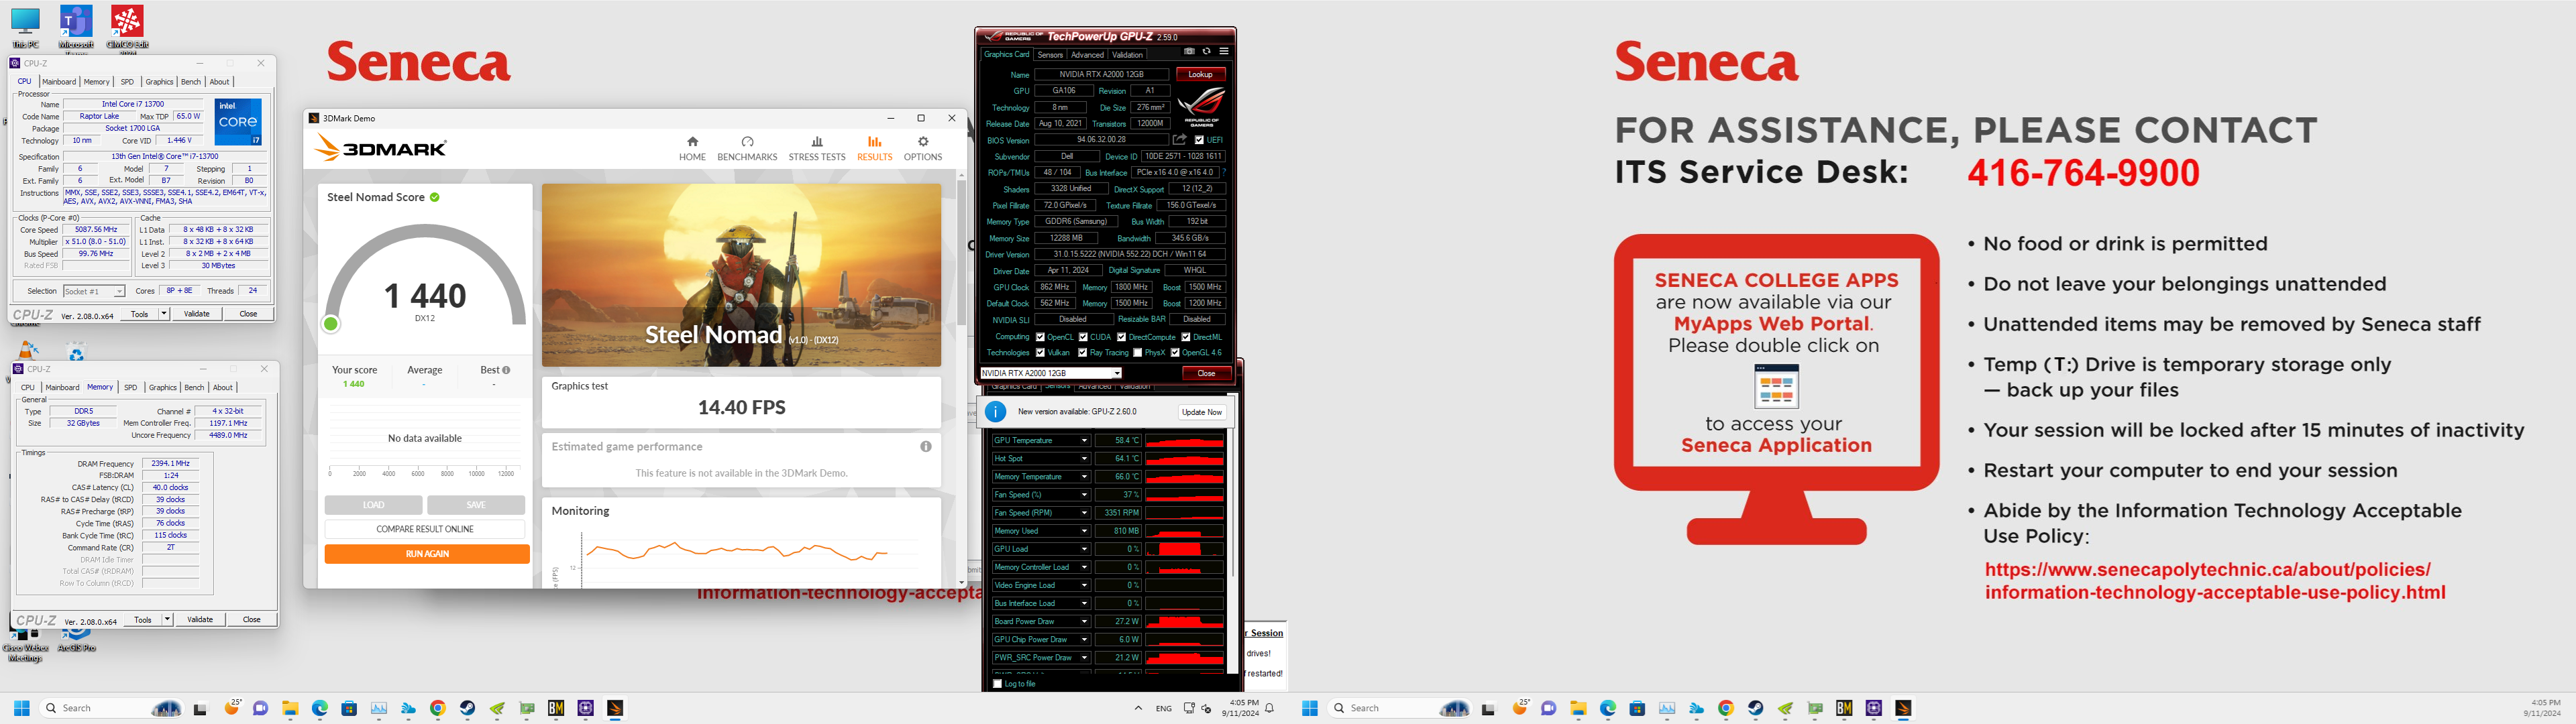Viewport: 2576px width, 724px height.
Task: Show hidden tray icons chevron
Action: pyautogui.click(x=1138, y=708)
